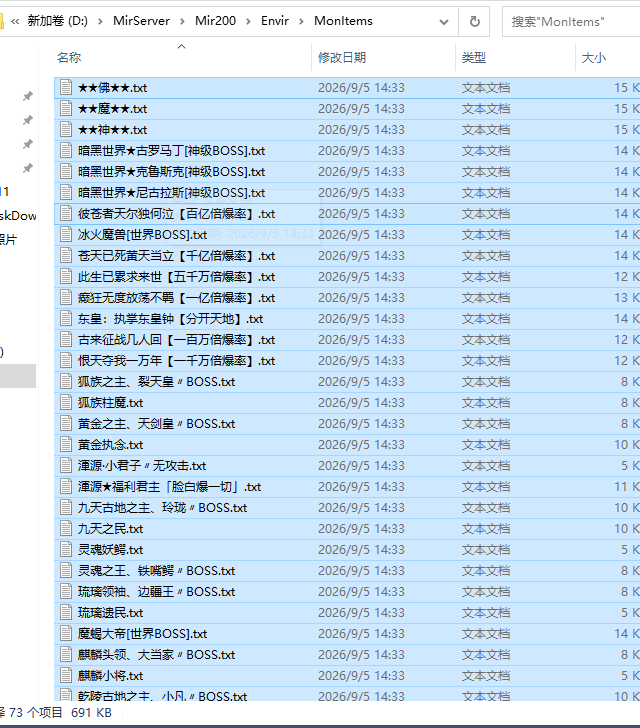The width and height of the screenshot is (640, 728).
Task: Click icon of 此生已累求来世 file
Action: pos(66,276)
